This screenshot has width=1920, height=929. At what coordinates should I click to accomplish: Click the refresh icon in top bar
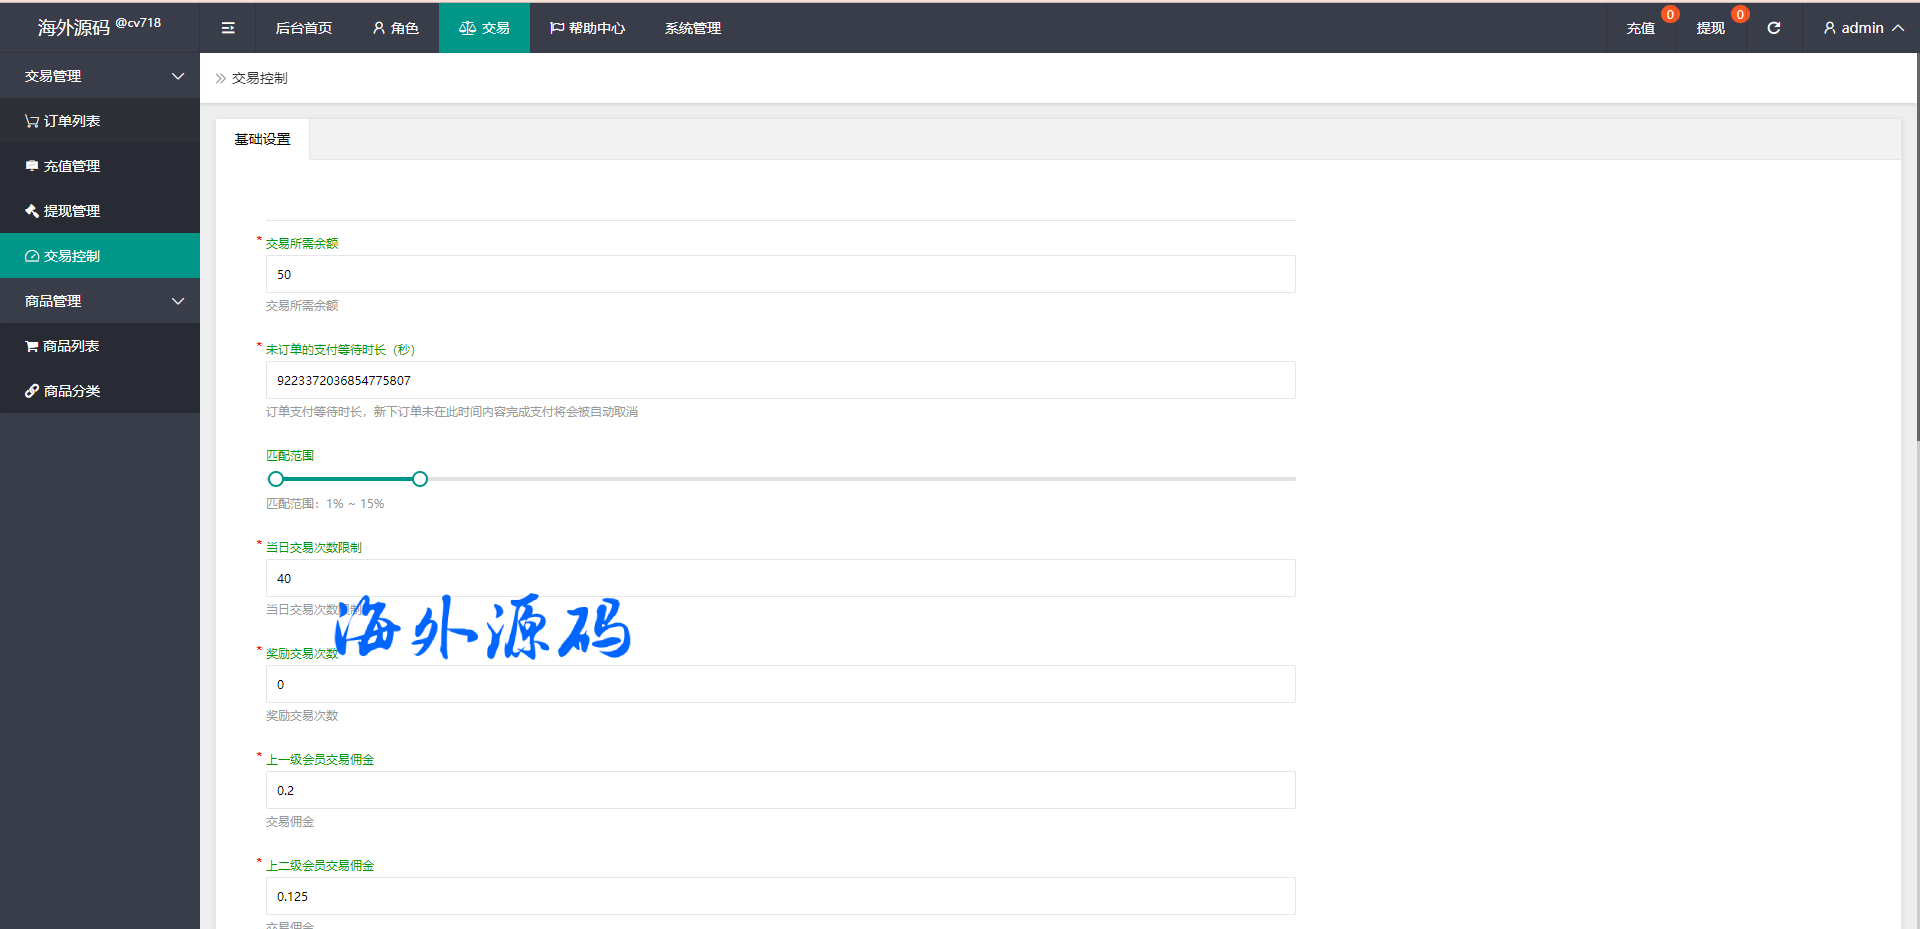point(1773,28)
